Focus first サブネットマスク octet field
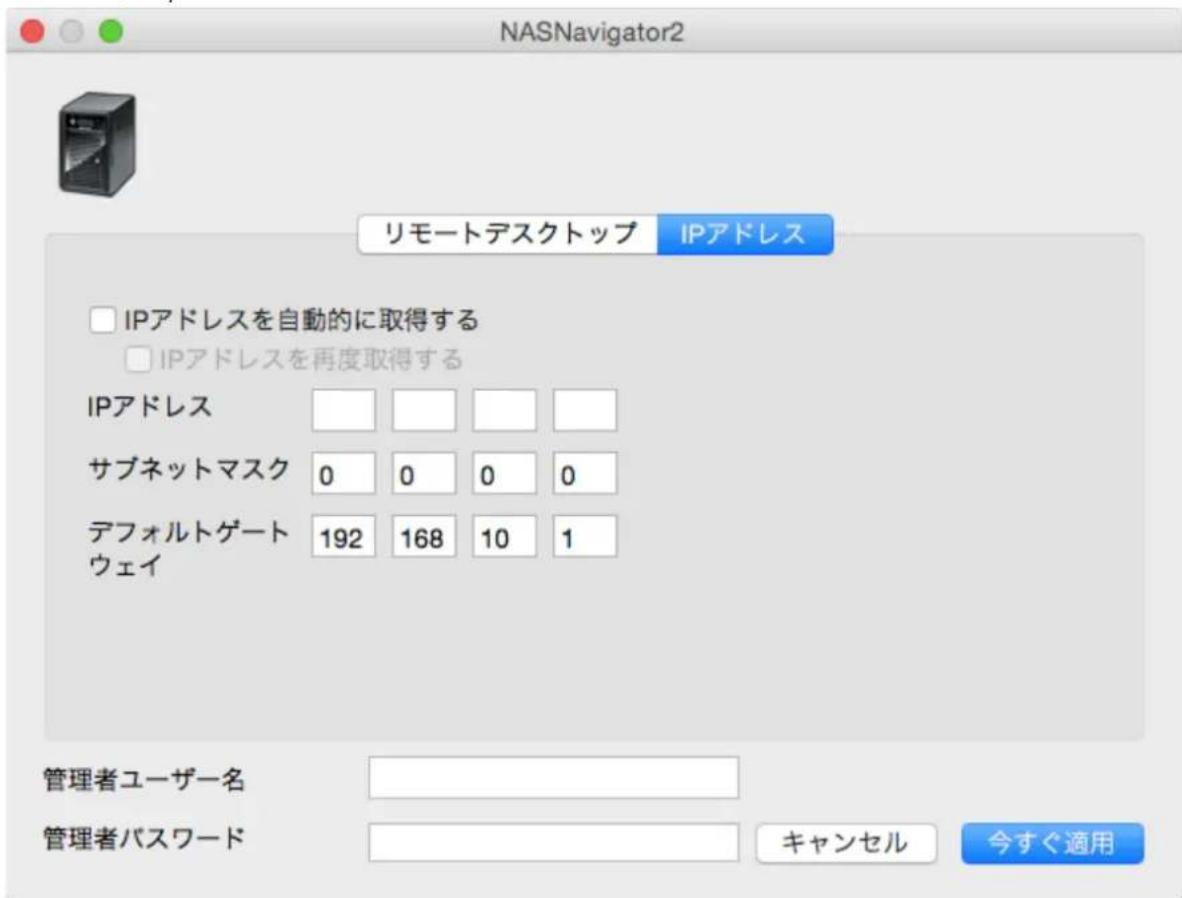This screenshot has height=898, width=1182. pyautogui.click(x=344, y=474)
